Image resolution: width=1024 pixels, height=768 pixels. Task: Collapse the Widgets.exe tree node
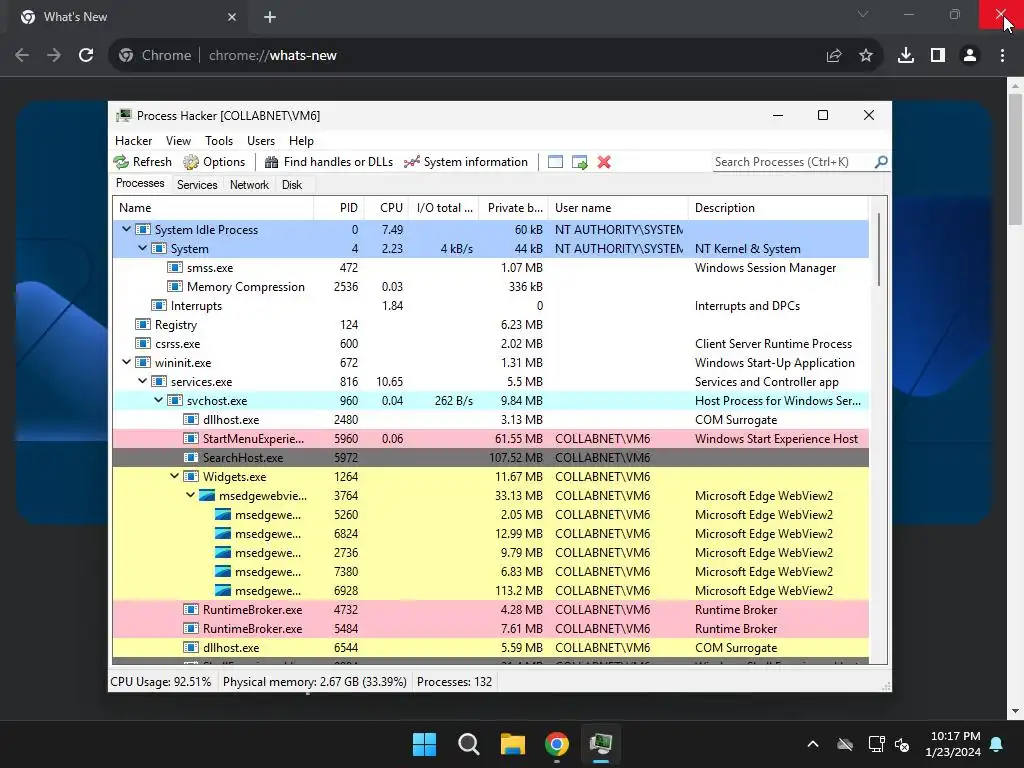pyautogui.click(x=174, y=476)
